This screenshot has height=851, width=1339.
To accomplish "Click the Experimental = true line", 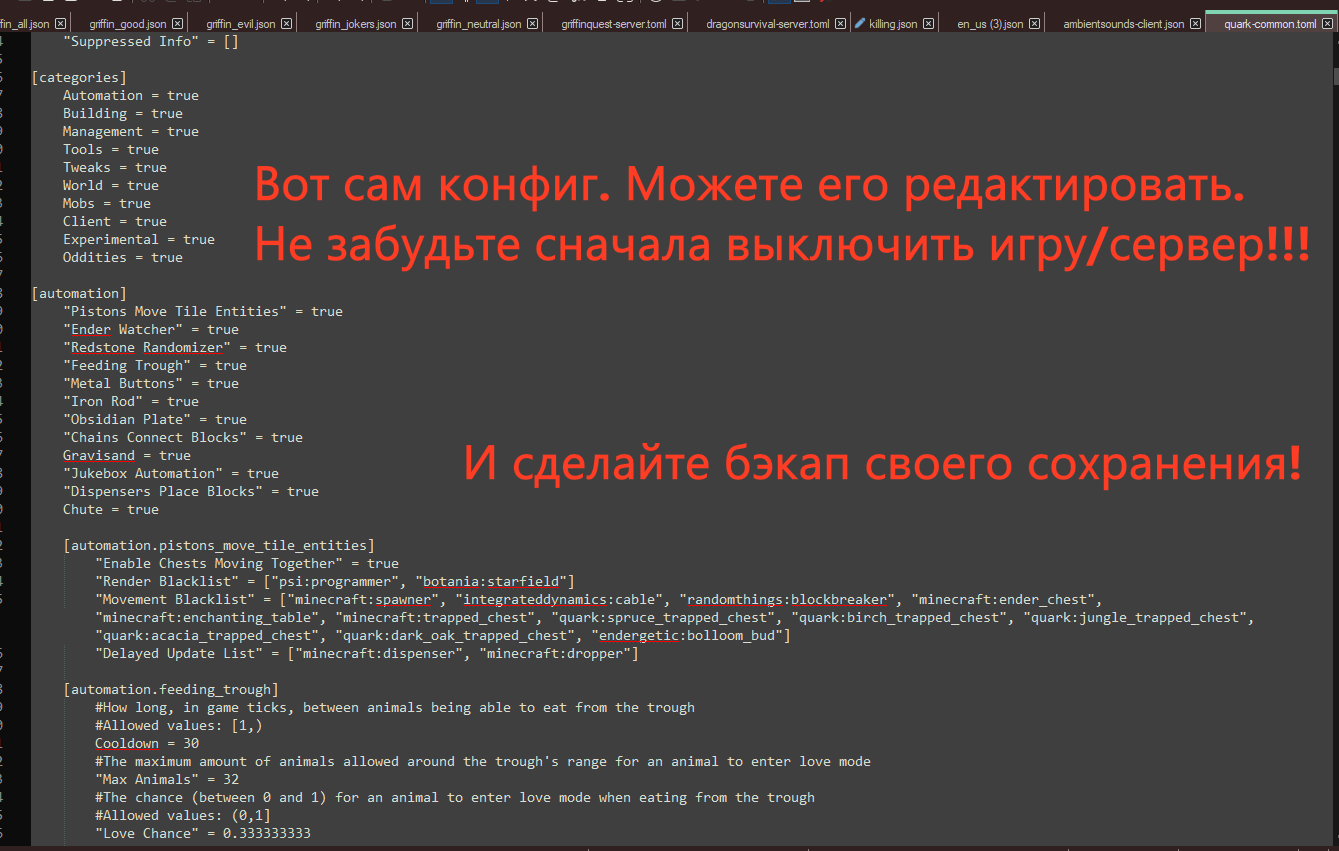I will pyautogui.click(x=138, y=239).
